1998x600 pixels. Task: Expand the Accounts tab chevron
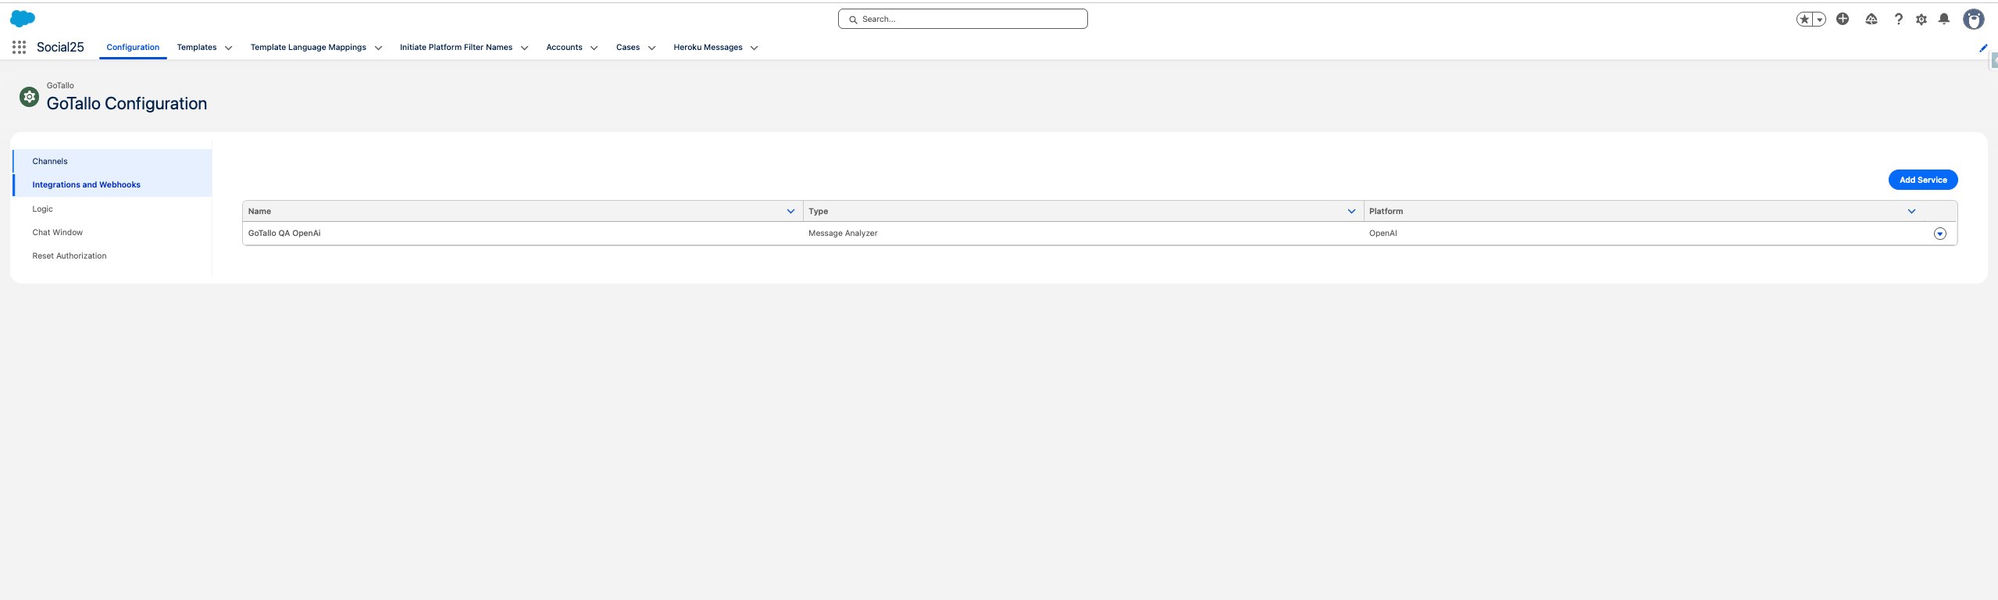pyautogui.click(x=594, y=48)
